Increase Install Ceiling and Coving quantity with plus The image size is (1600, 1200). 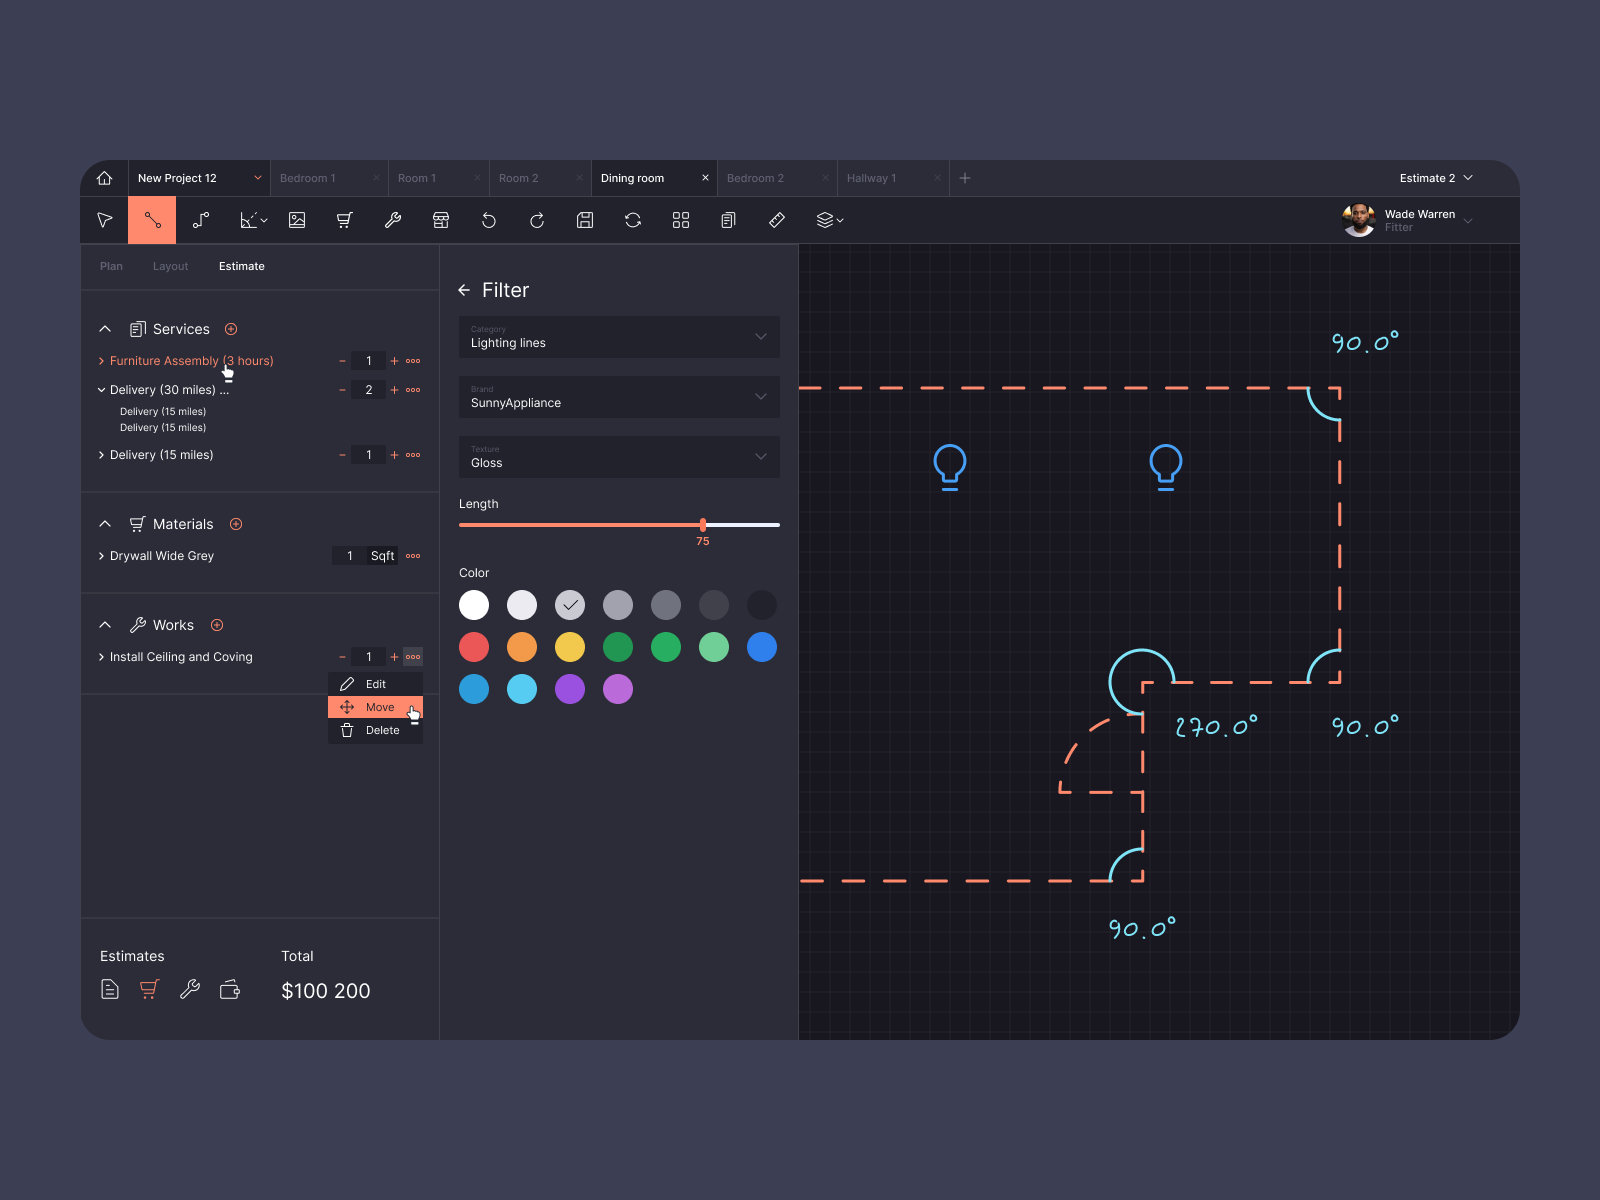(394, 657)
